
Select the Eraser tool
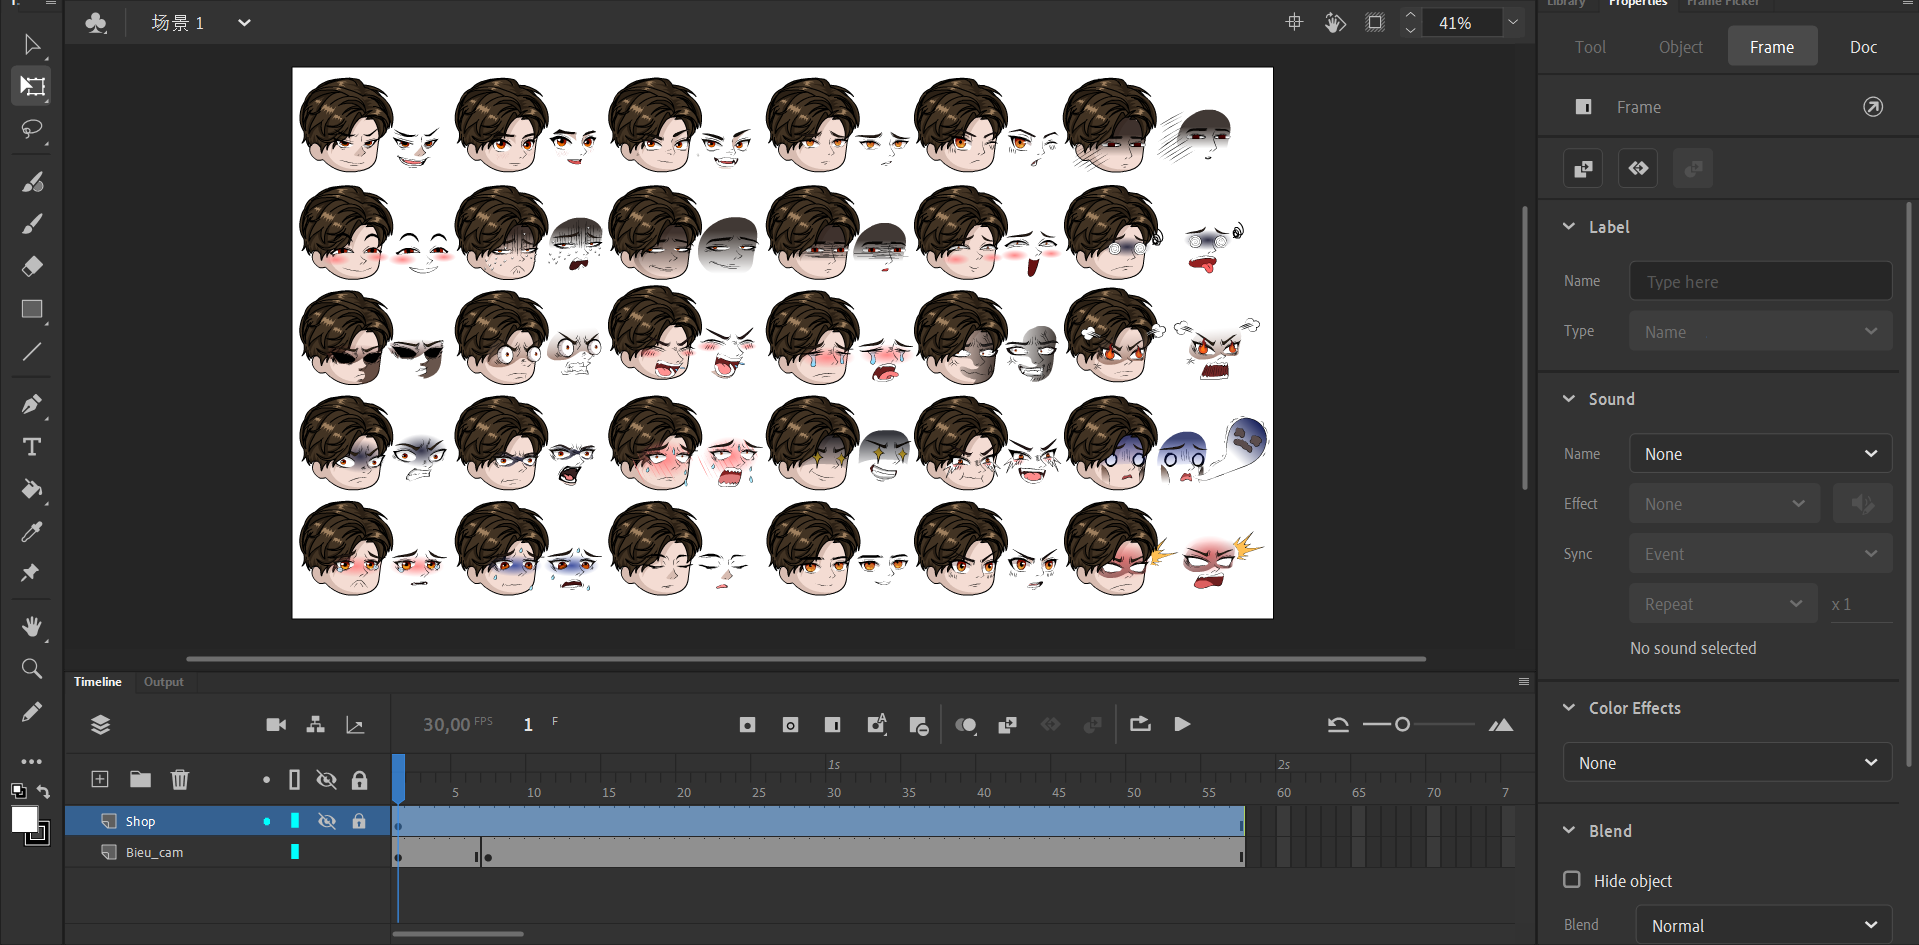tap(32, 266)
